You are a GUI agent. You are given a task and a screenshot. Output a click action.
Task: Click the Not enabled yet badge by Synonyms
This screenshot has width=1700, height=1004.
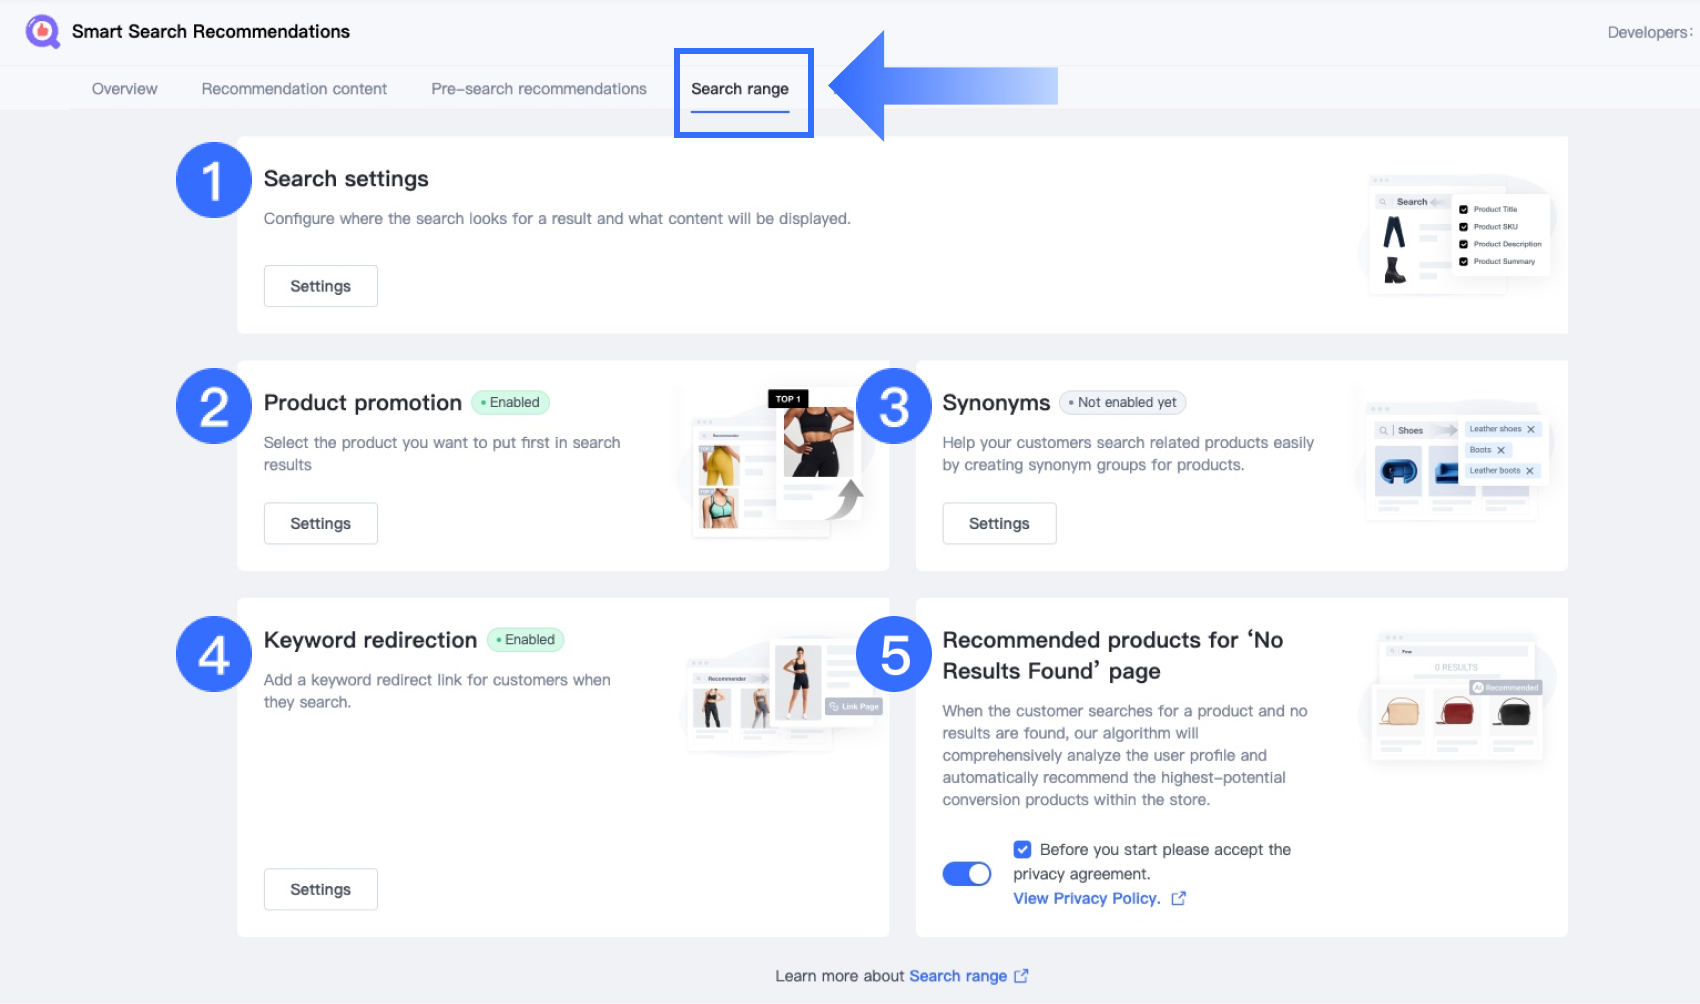coord(1122,402)
